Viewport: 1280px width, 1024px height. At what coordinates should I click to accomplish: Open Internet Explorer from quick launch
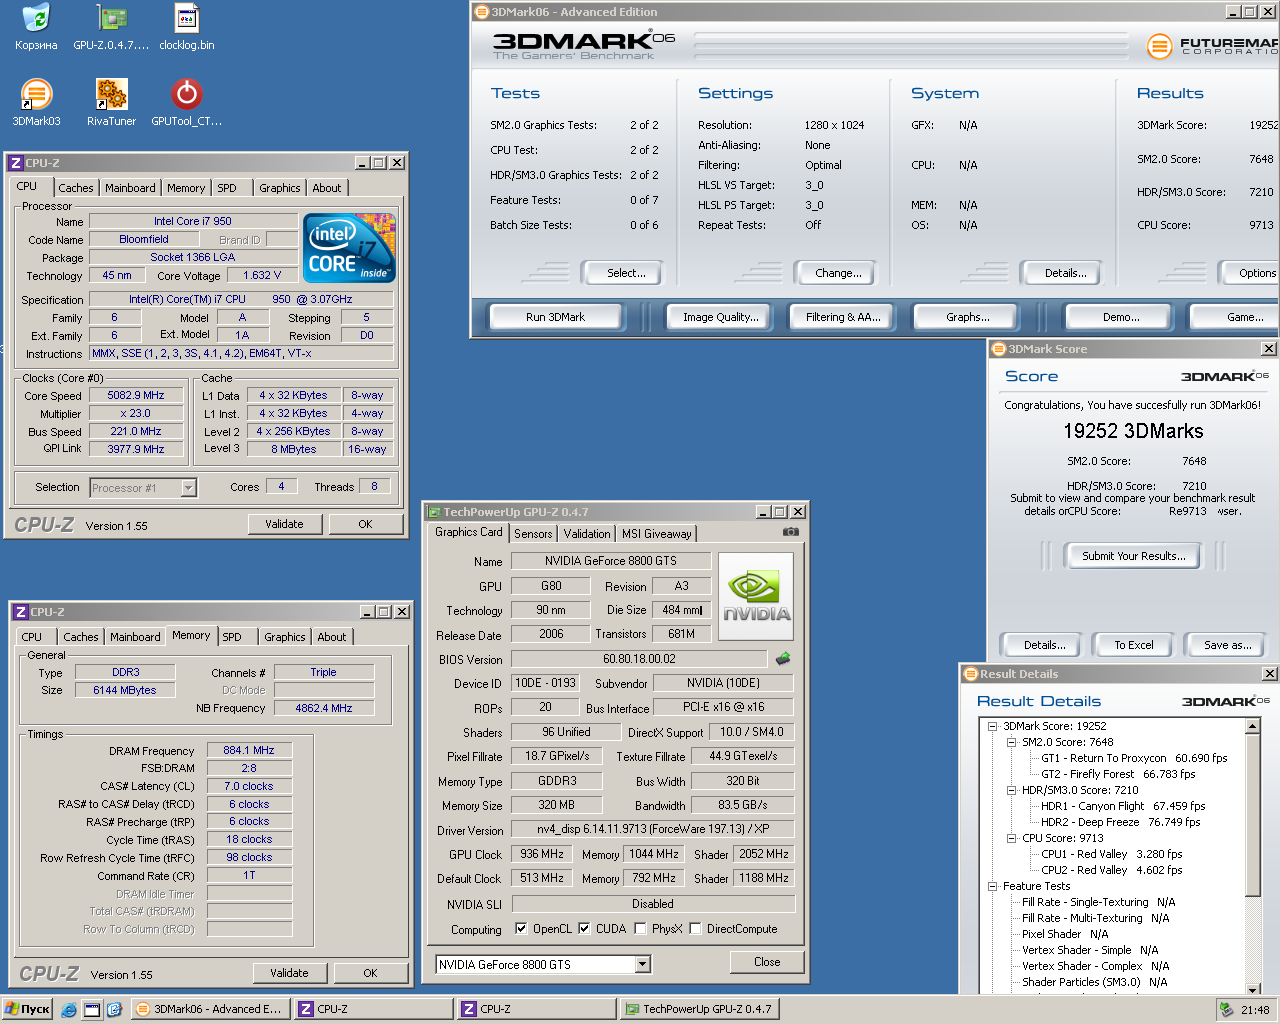tap(69, 1010)
